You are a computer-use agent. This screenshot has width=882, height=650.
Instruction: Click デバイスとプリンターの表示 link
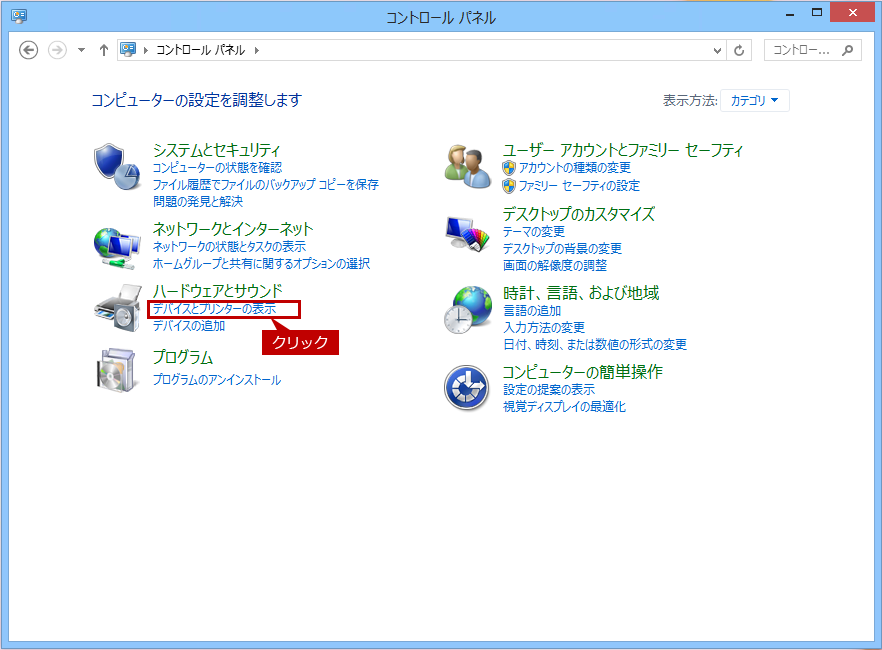click(x=214, y=309)
